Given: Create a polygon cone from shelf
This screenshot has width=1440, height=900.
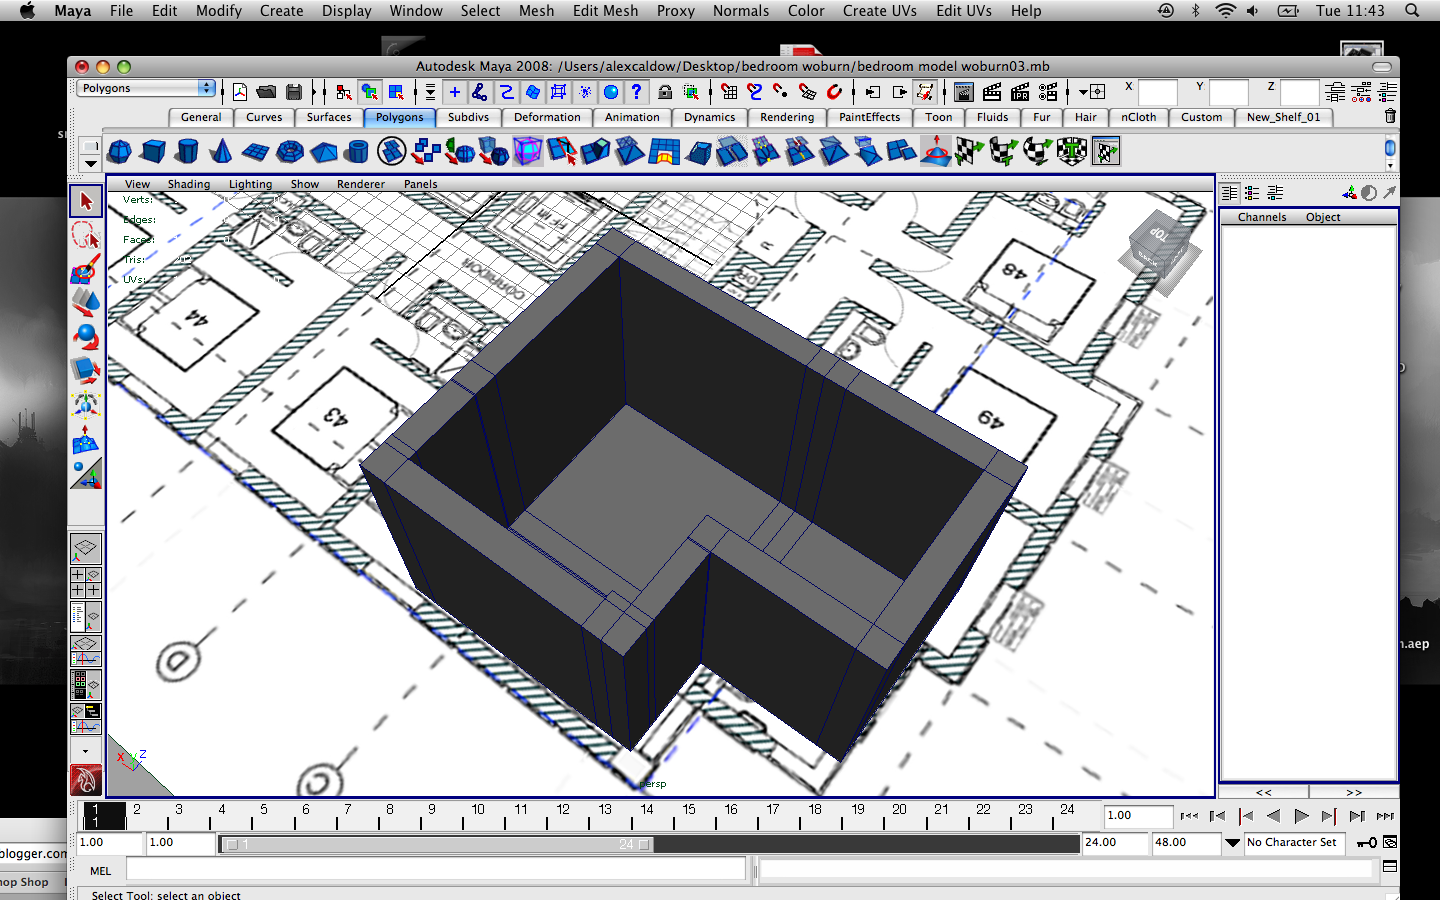Looking at the screenshot, I should pyautogui.click(x=221, y=152).
